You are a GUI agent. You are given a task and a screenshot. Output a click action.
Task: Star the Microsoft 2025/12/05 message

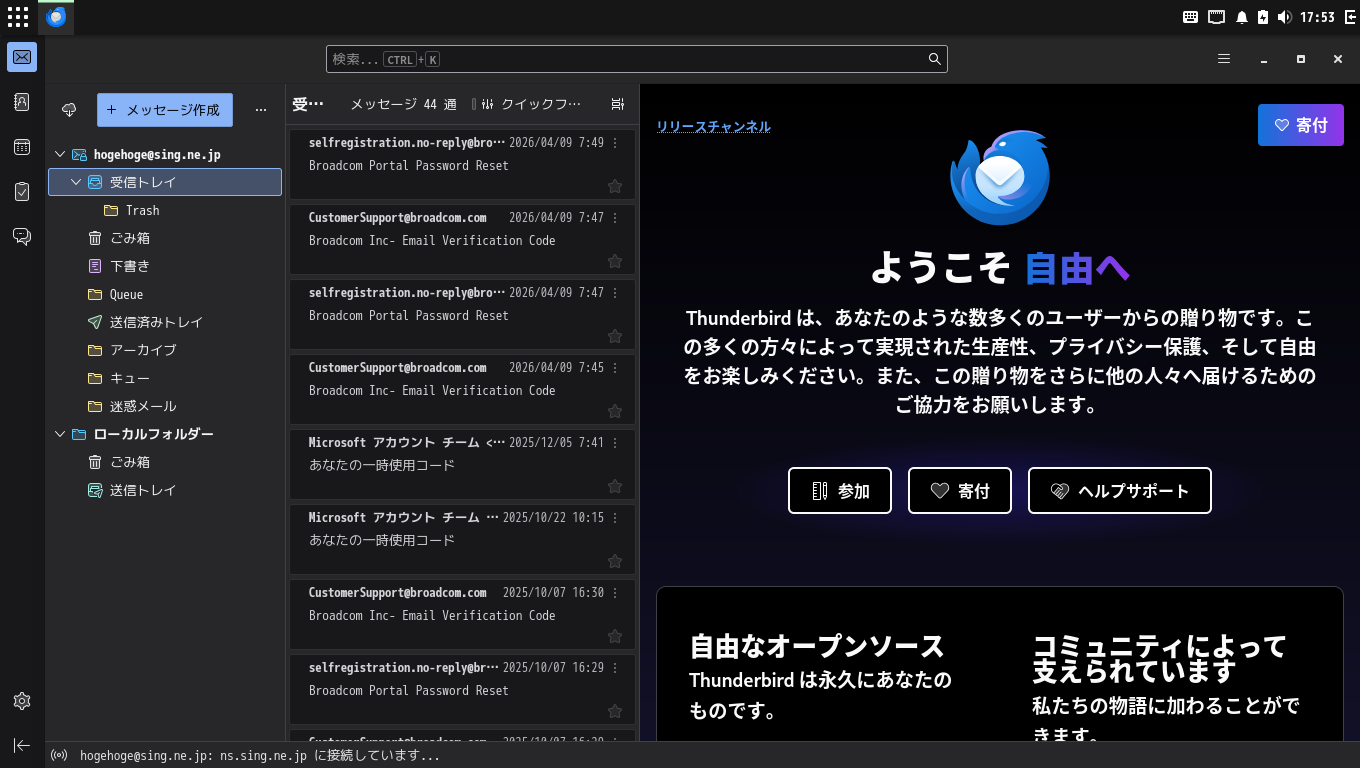615,486
